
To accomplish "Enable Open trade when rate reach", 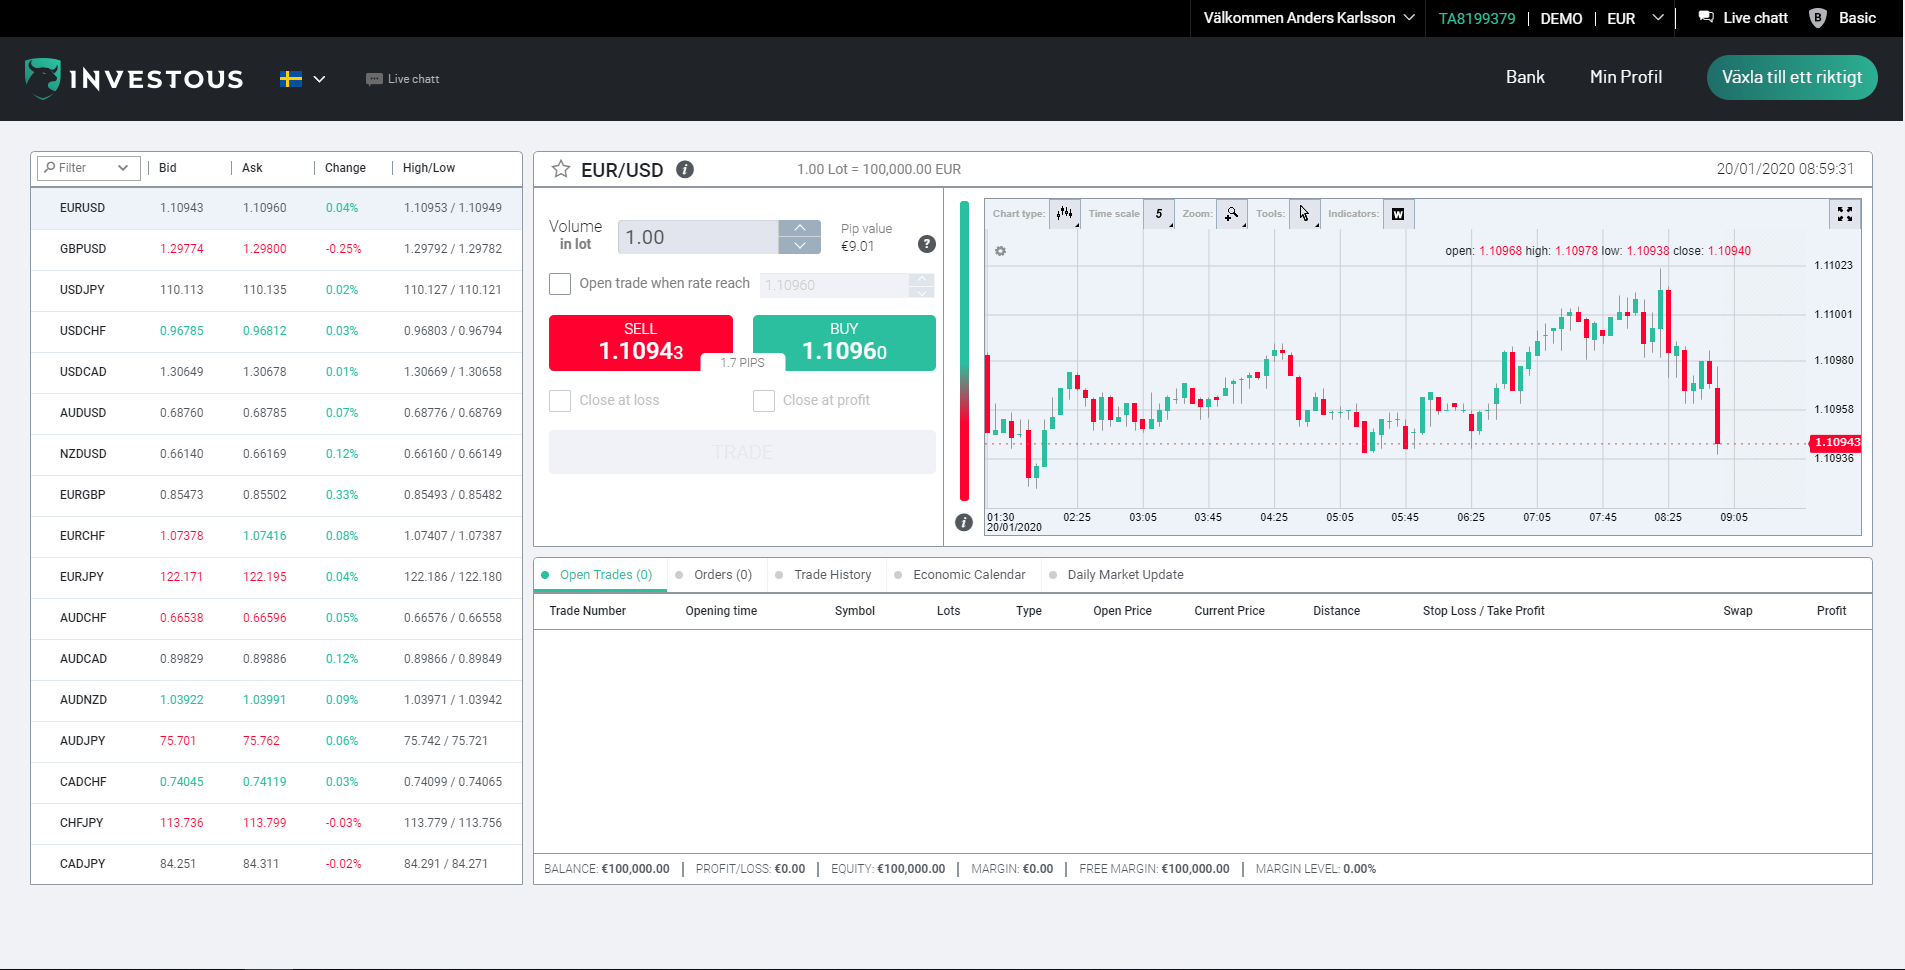I will tap(560, 284).
